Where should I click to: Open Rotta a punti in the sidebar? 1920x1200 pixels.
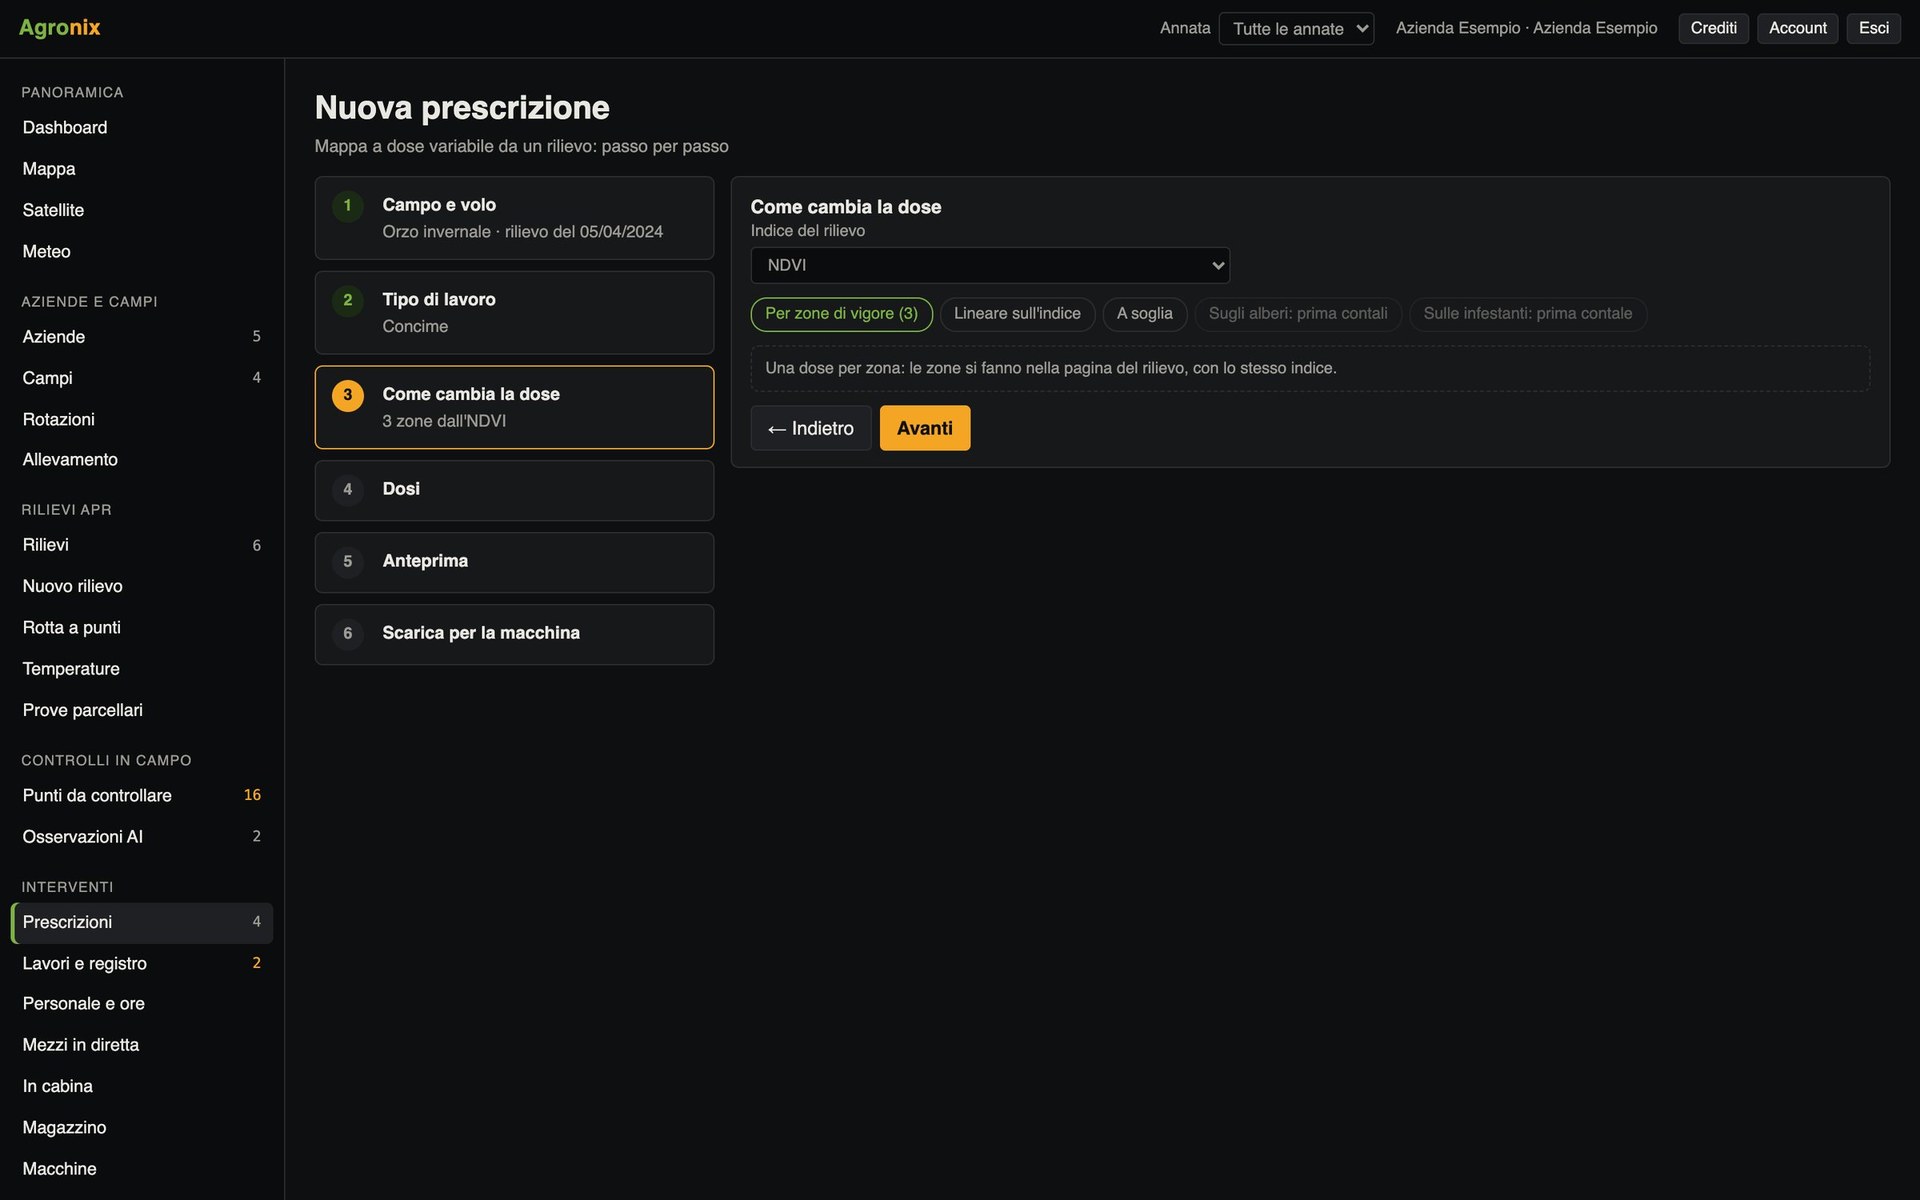[142, 627]
